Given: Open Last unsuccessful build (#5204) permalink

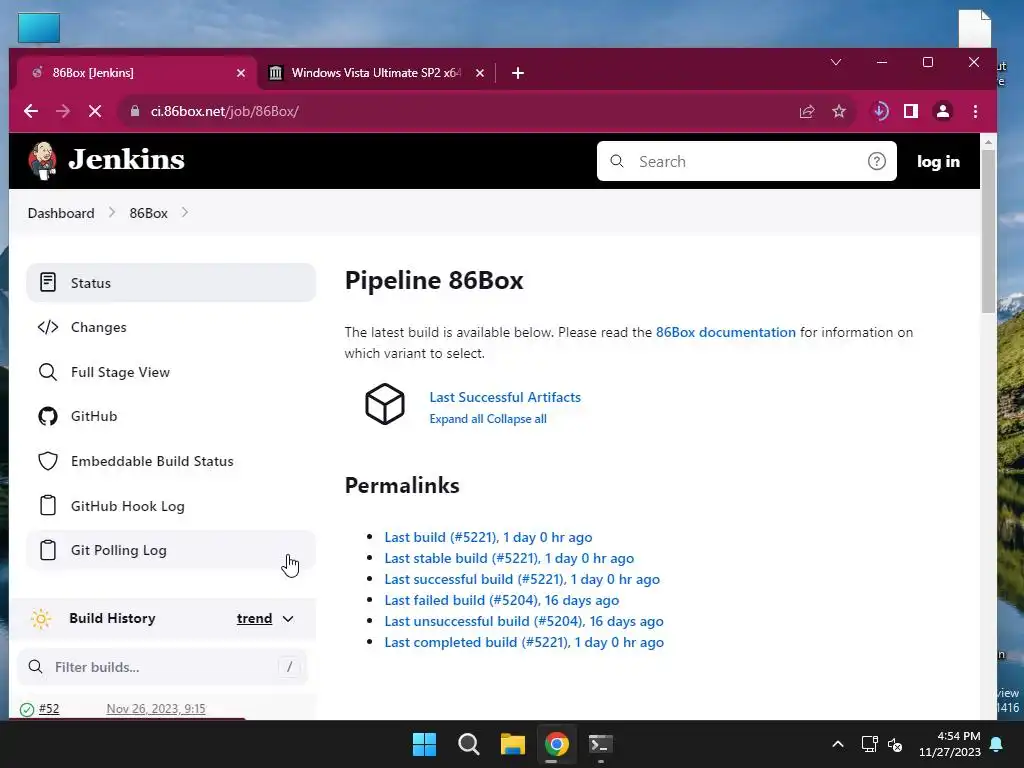Looking at the screenshot, I should 524,620.
